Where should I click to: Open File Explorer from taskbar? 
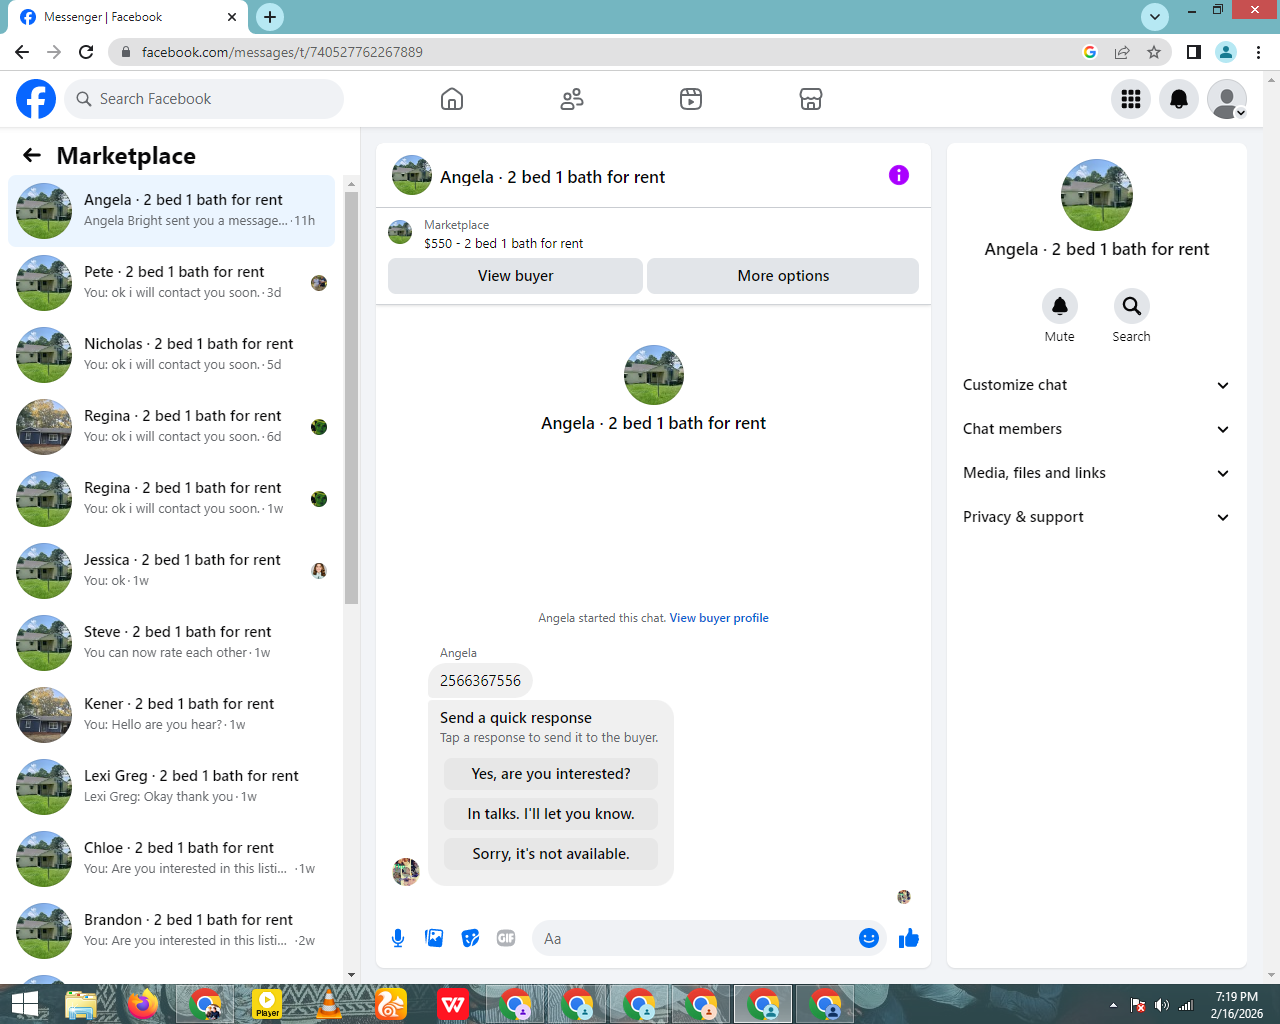81,1004
